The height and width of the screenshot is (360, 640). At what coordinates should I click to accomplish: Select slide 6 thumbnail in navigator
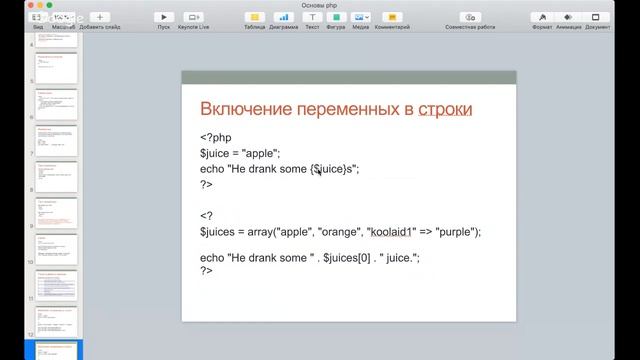click(x=56, y=104)
